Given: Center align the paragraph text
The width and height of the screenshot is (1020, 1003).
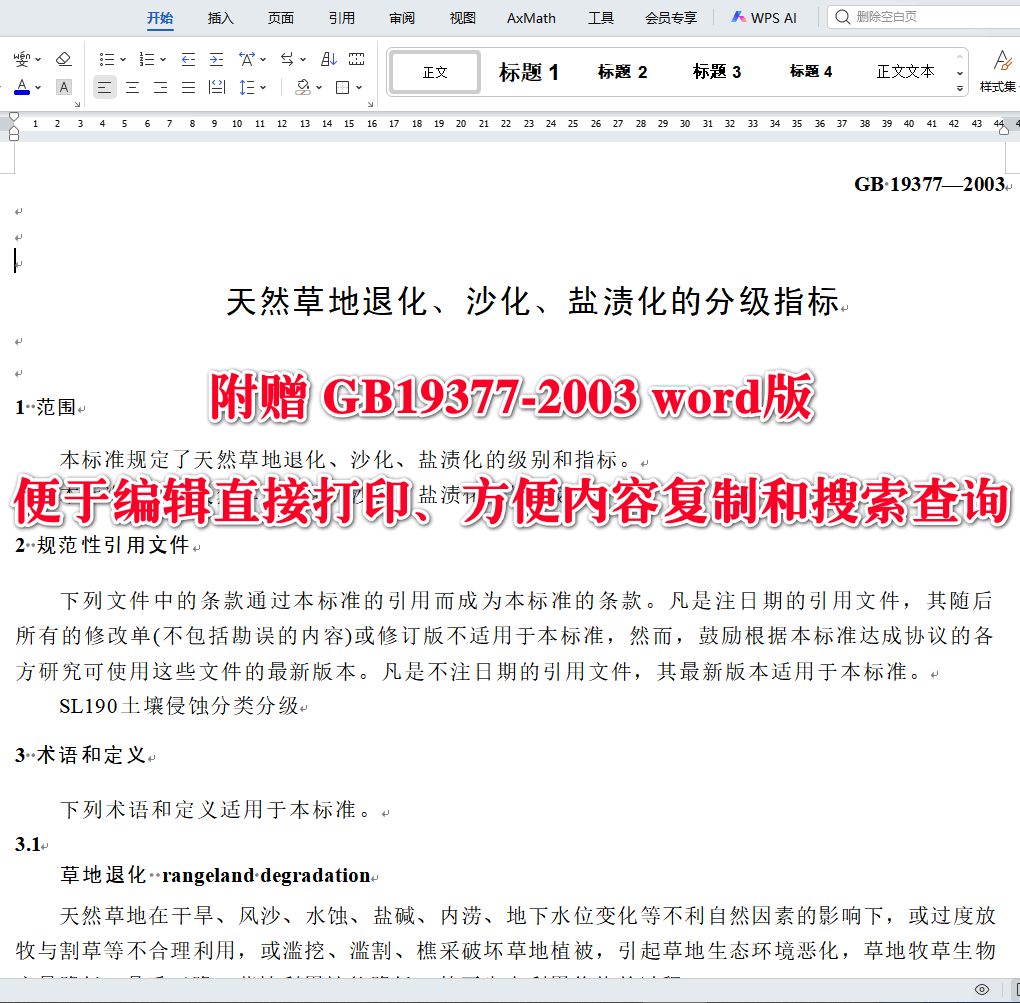Looking at the screenshot, I should click(131, 87).
